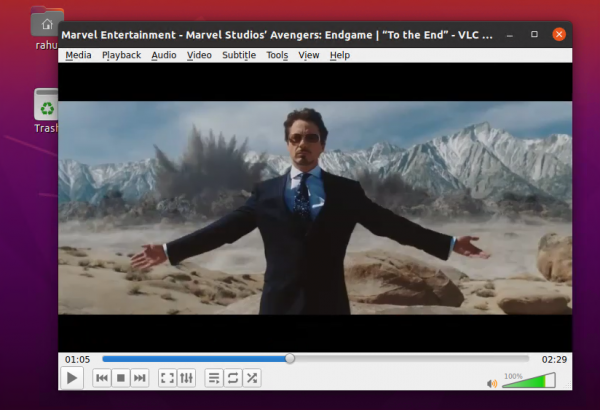600x410 pixels.
Task: Expand the Subtitle menu
Action: point(239,55)
